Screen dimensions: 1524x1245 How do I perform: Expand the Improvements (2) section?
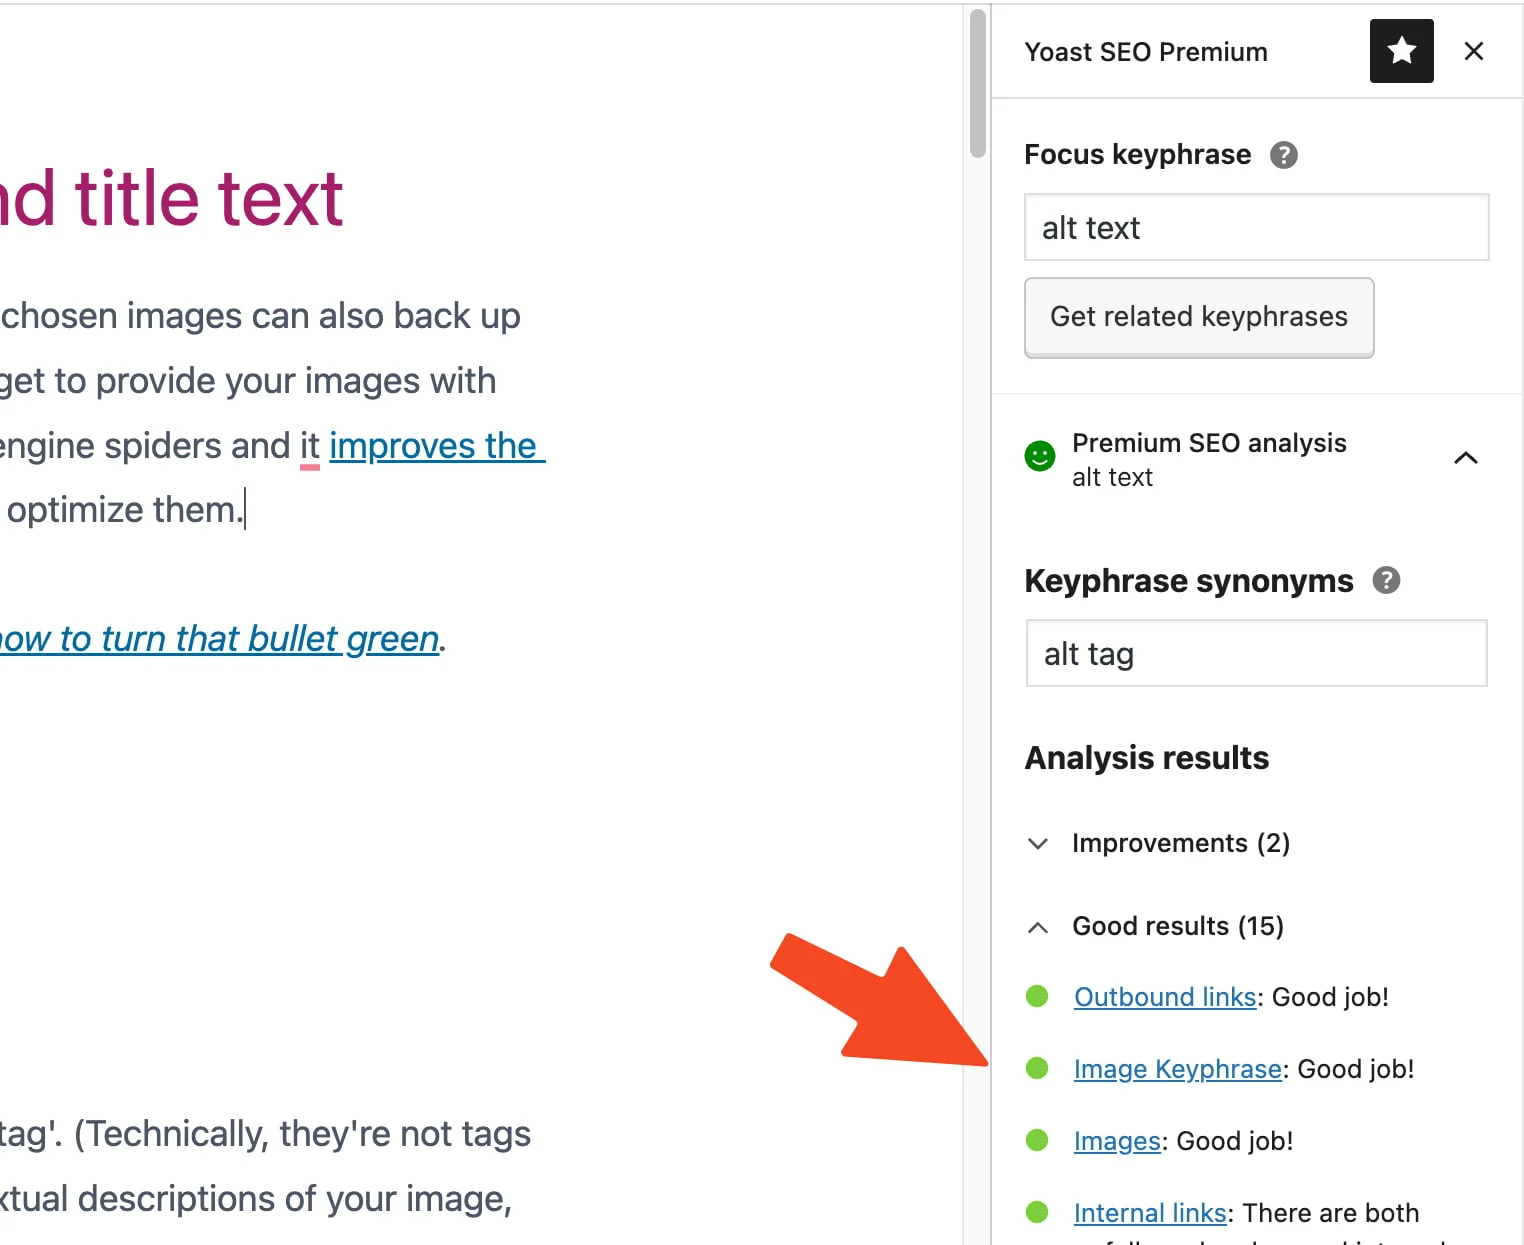click(1038, 843)
